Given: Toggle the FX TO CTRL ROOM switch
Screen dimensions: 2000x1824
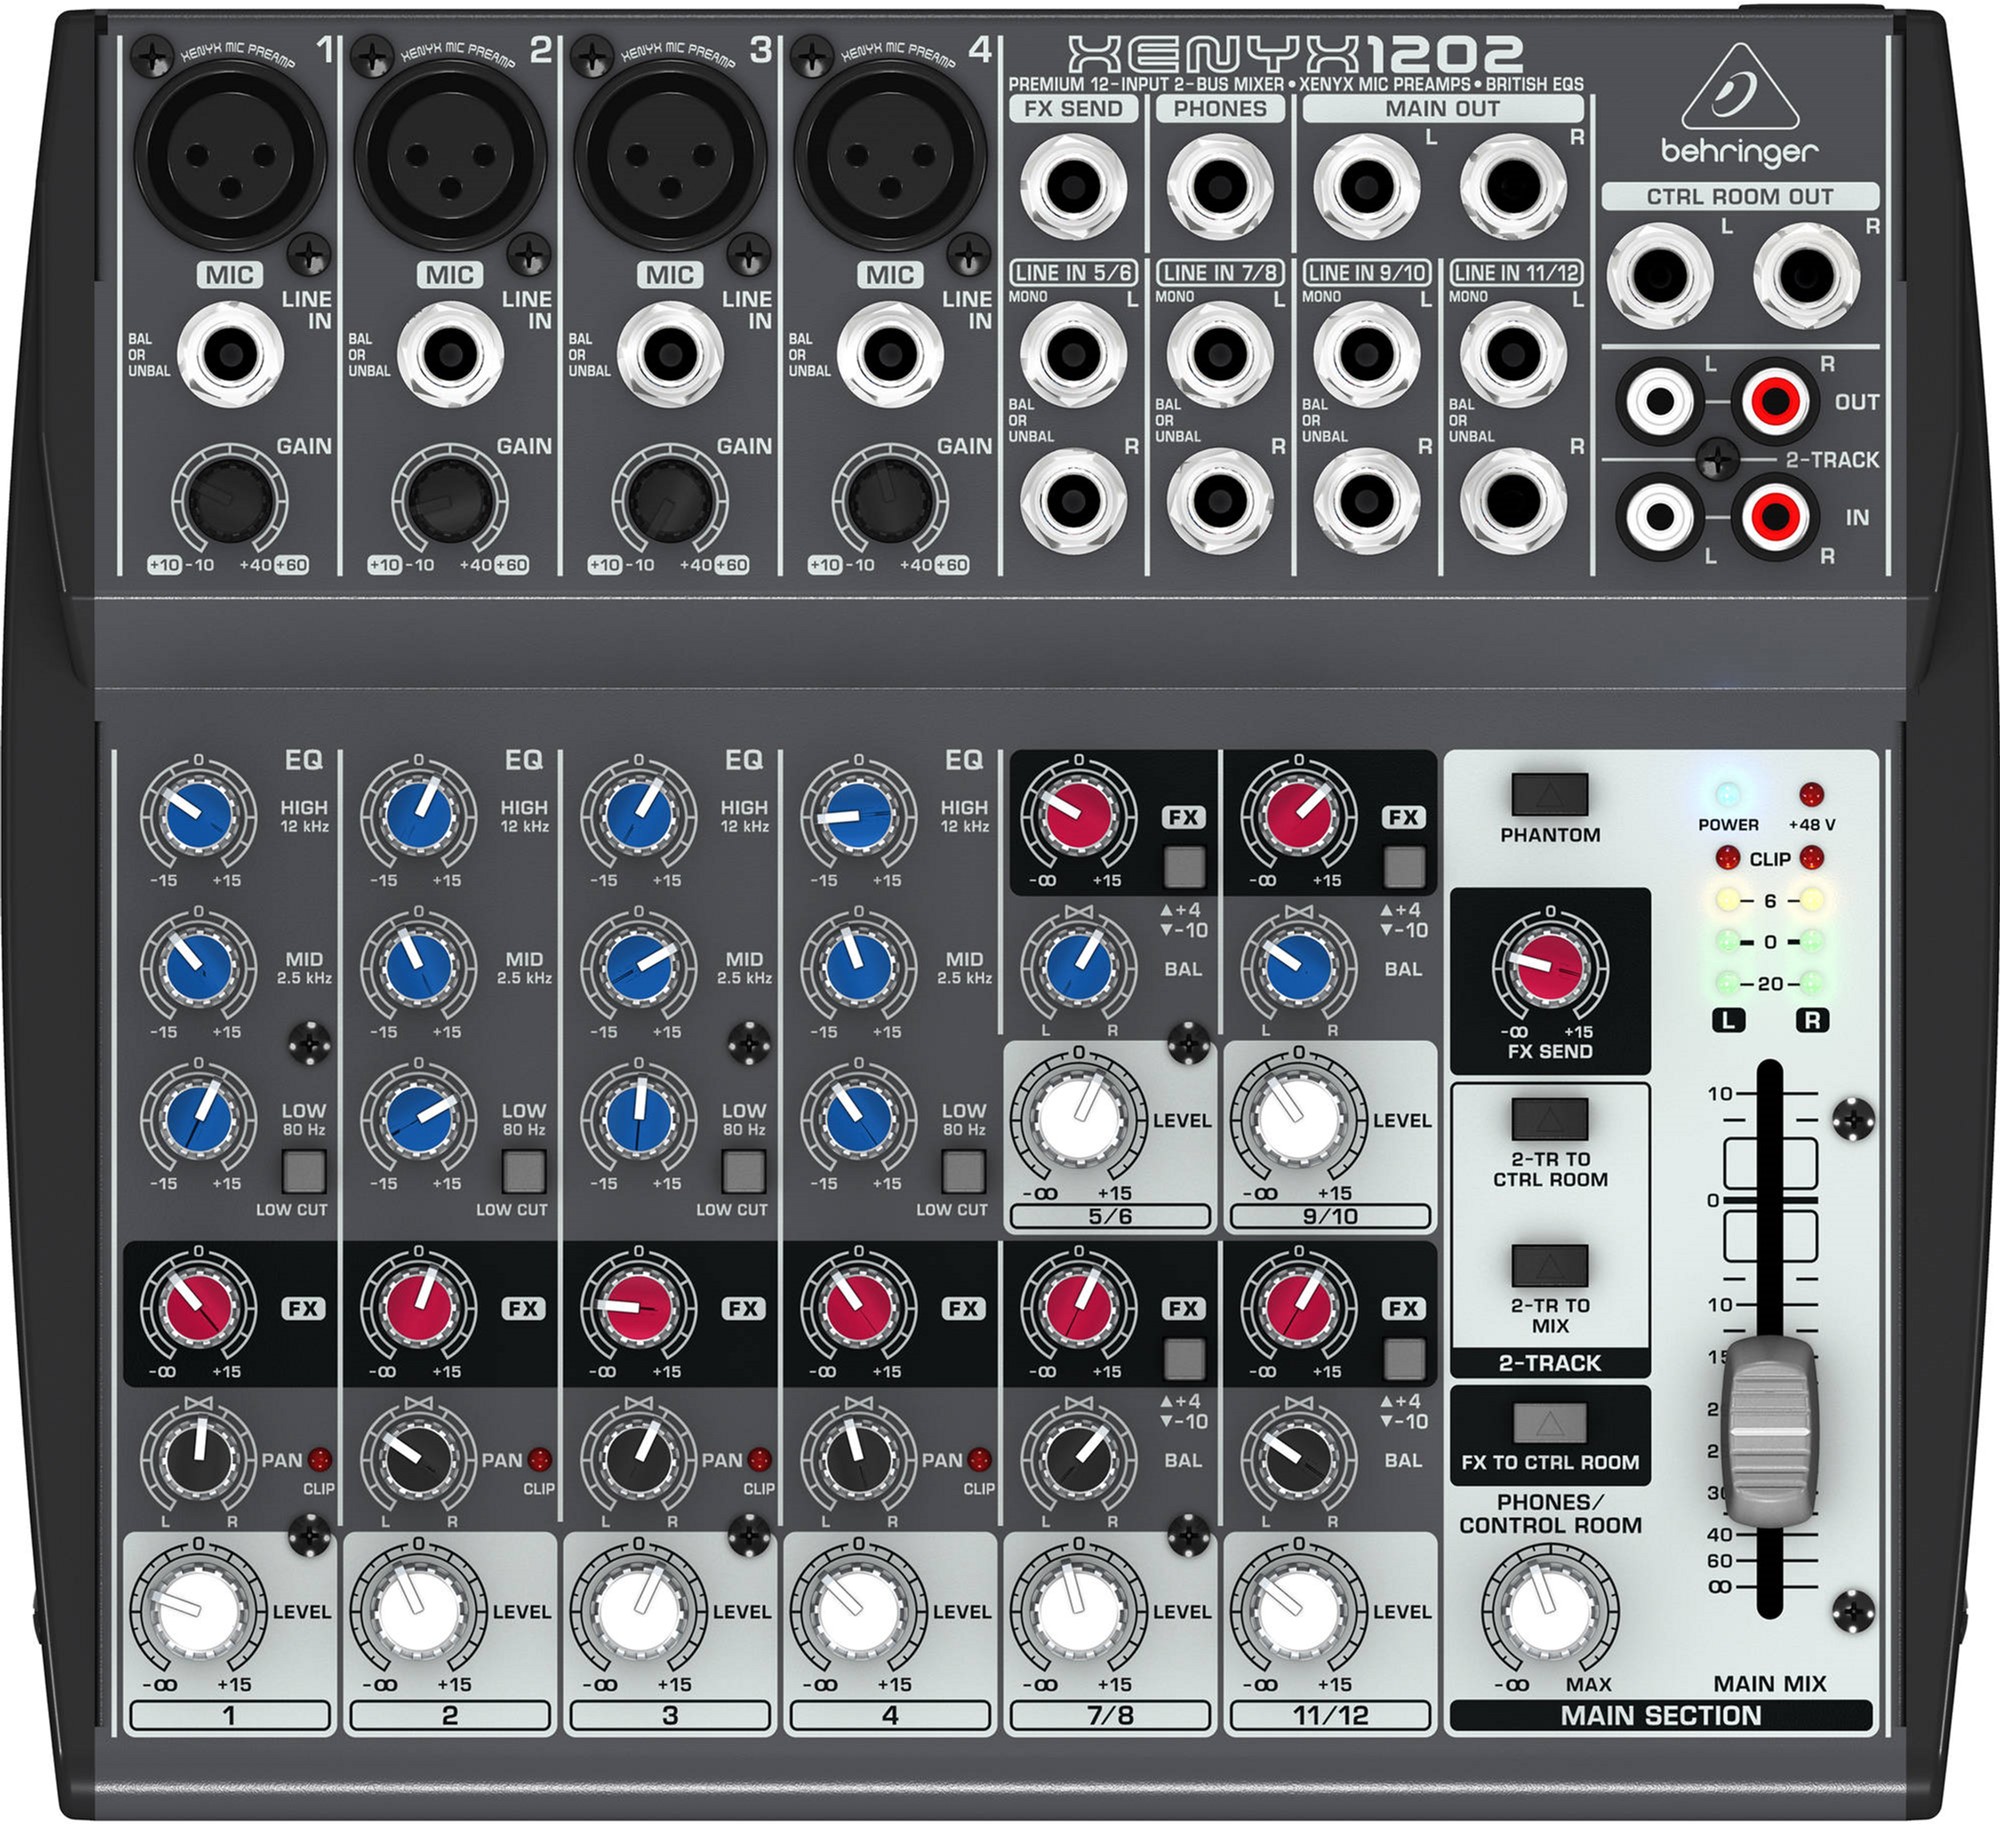Looking at the screenshot, I should 1550,1423.
